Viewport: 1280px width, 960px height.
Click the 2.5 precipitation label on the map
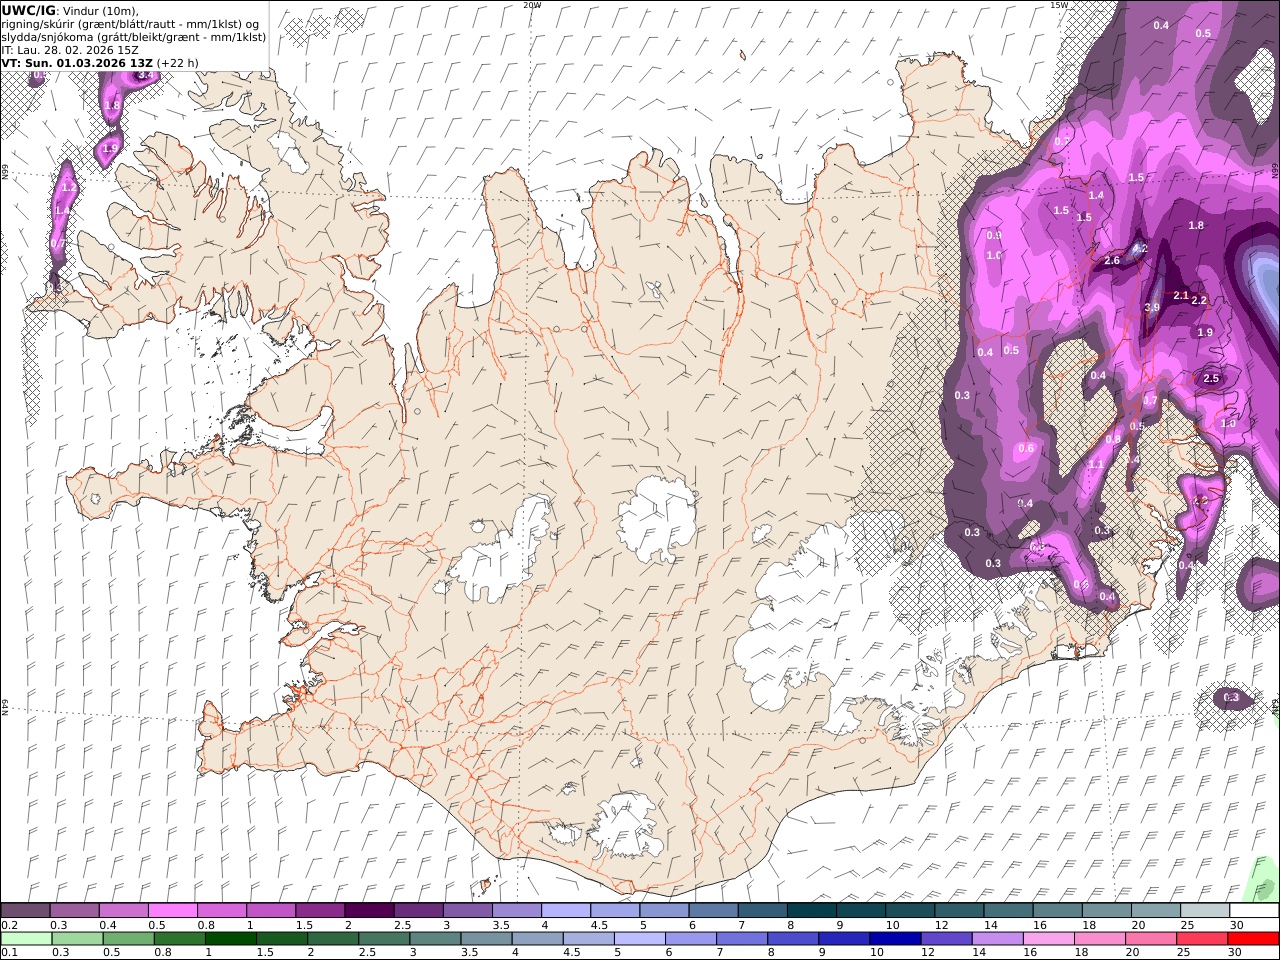(1211, 379)
